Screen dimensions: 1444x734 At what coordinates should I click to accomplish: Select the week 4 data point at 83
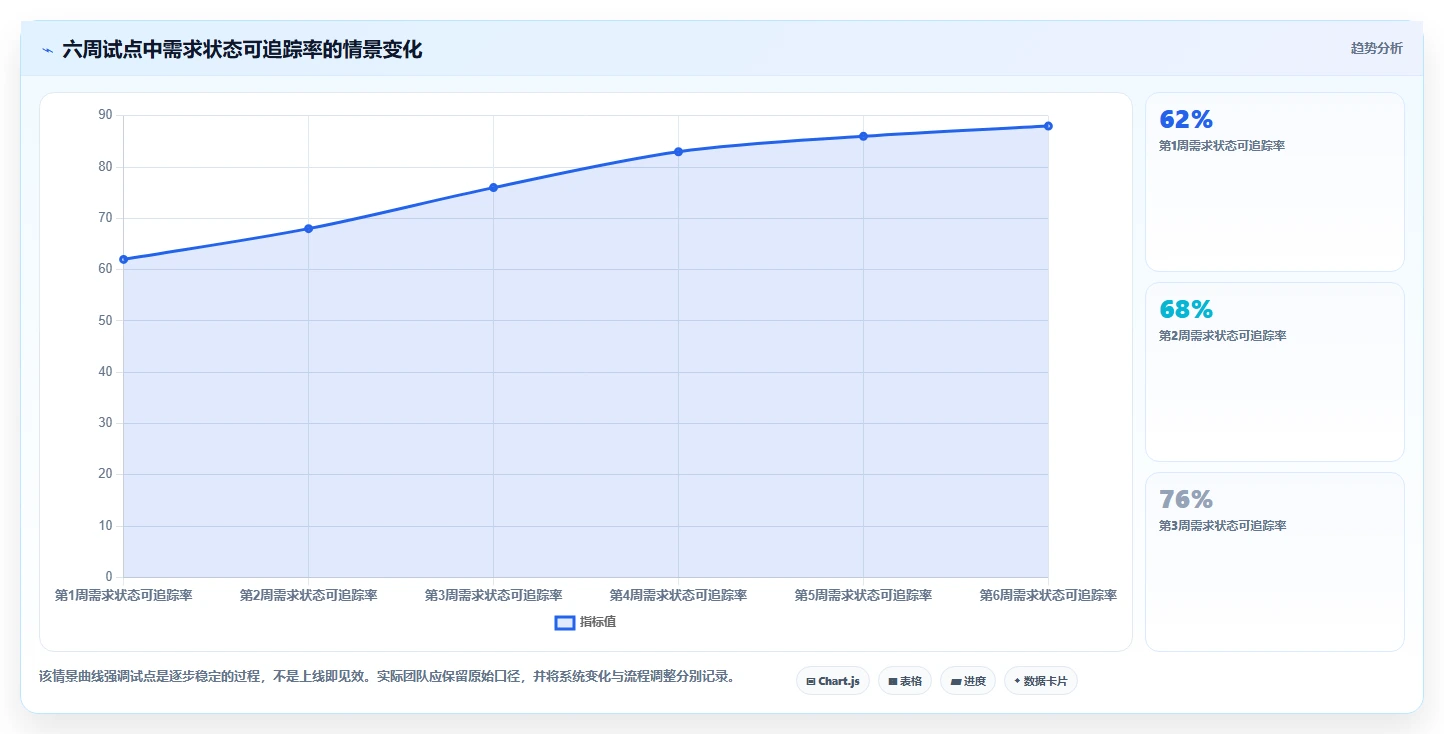pyautogui.click(x=678, y=152)
